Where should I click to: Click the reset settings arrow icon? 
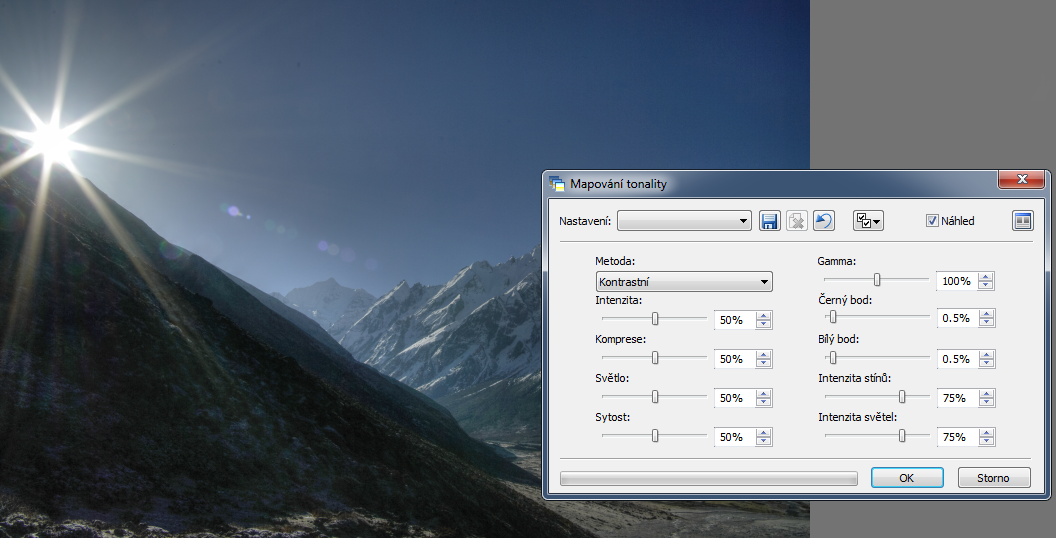[x=824, y=221]
